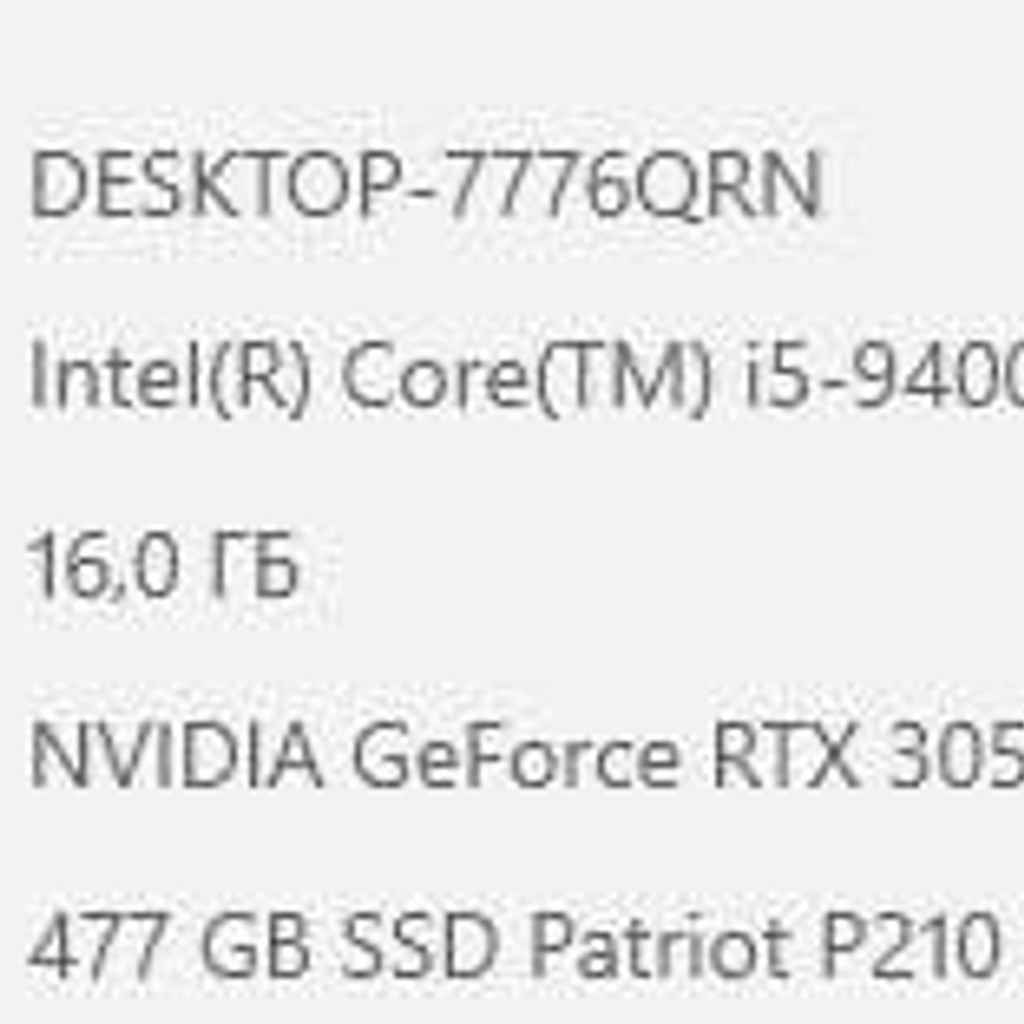The width and height of the screenshot is (1024, 1024).
Task: Select the 477 GB SSD storage line
Action: 514,946
